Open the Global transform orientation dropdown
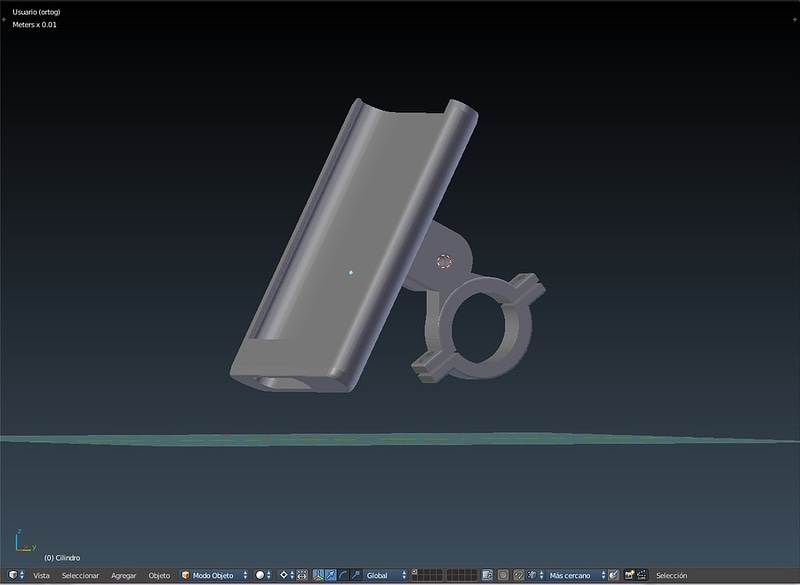The image size is (800, 585). (385, 575)
